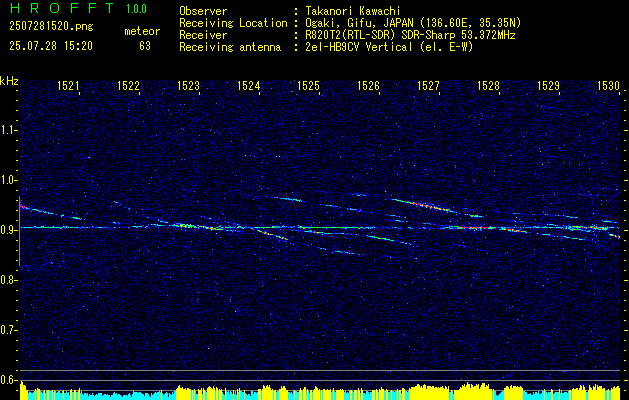Click the 1526 time marker
Screen dimensions: 629x400
(368, 86)
